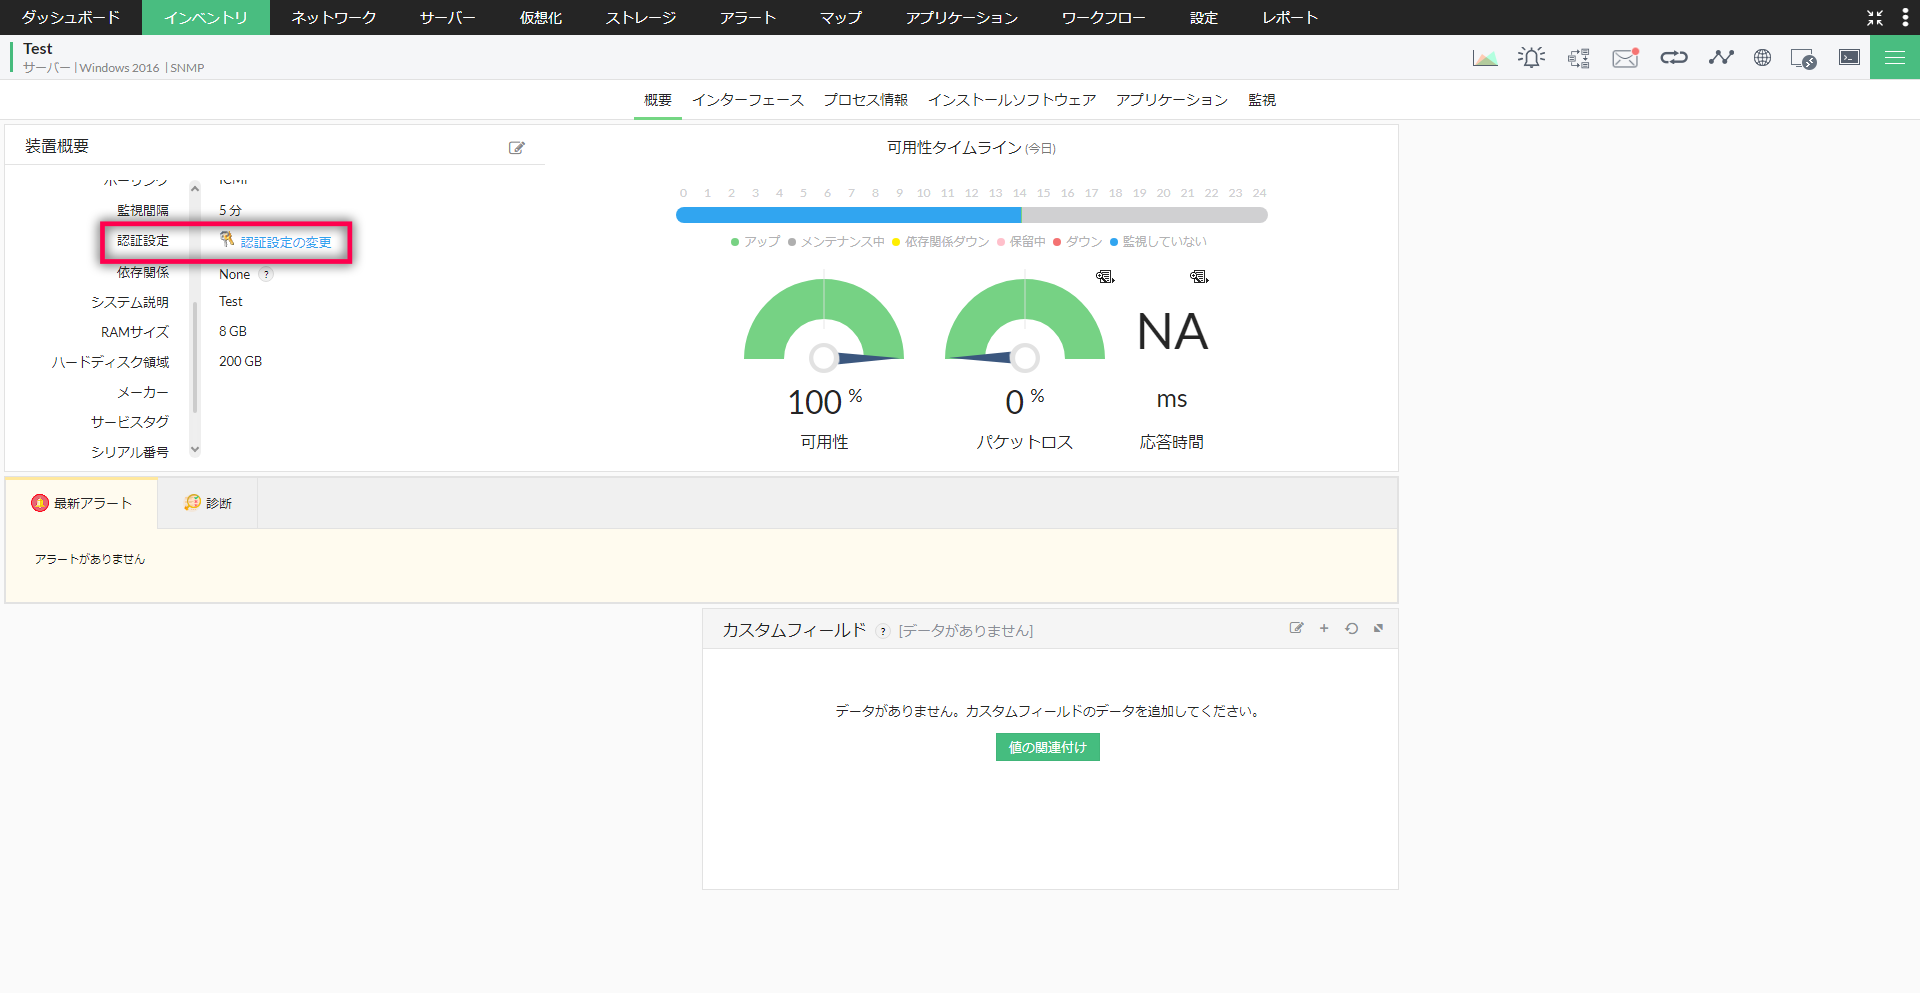Open the アラート menu in top navigation
1920x993 pixels.
(x=748, y=18)
